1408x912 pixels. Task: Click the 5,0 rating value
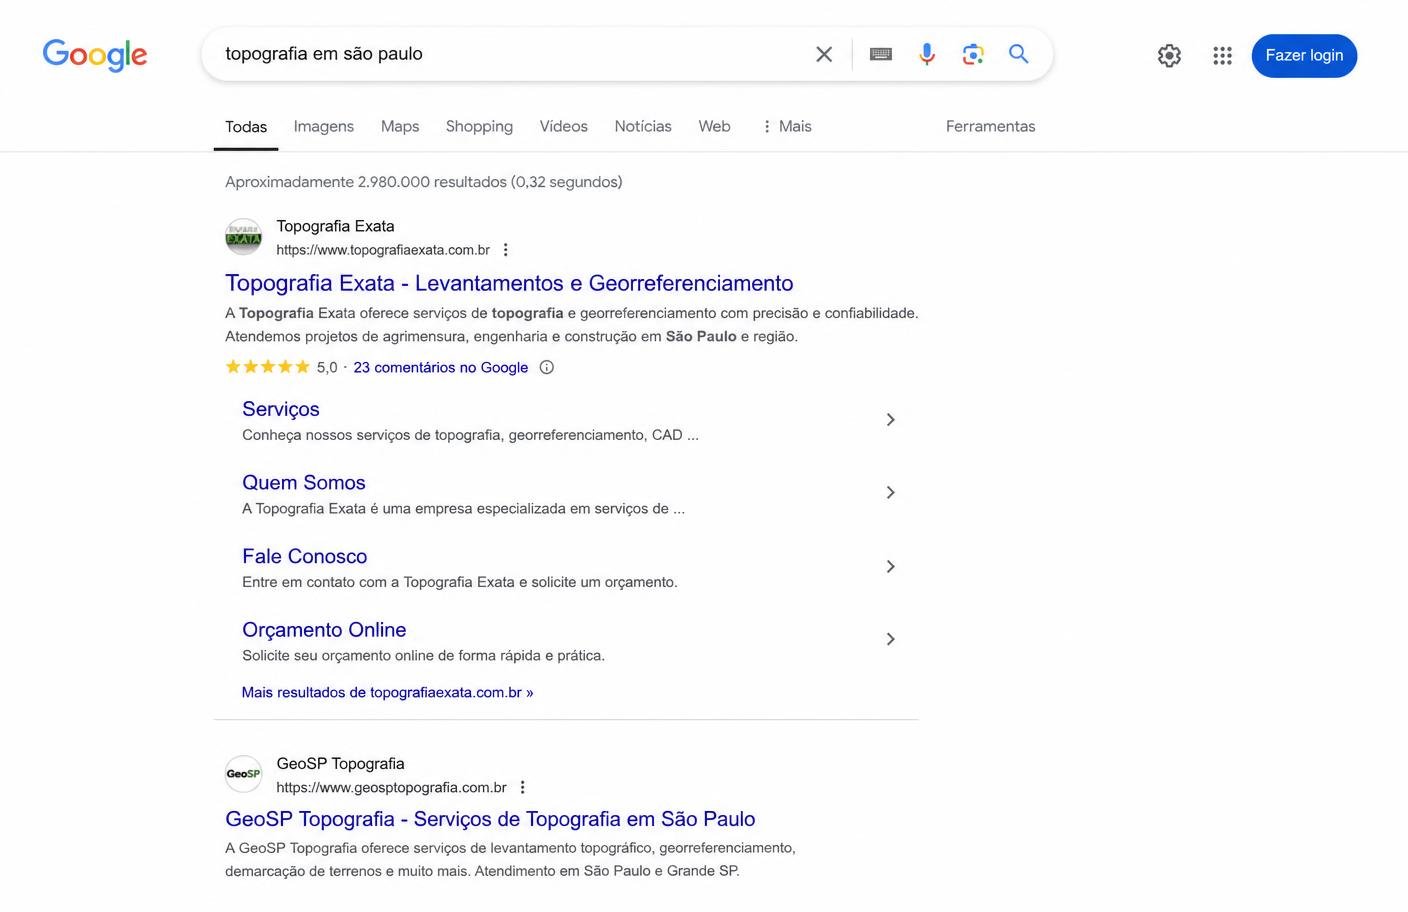point(327,367)
